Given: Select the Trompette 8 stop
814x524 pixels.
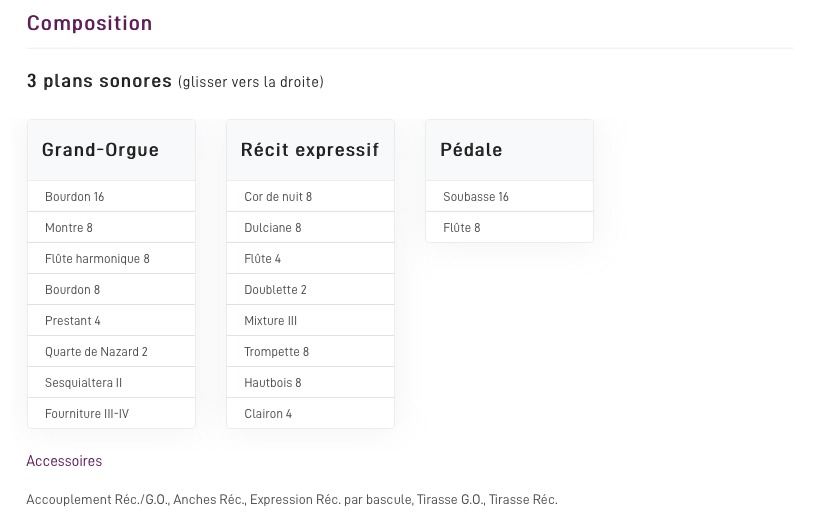Looking at the screenshot, I should (x=277, y=352).
